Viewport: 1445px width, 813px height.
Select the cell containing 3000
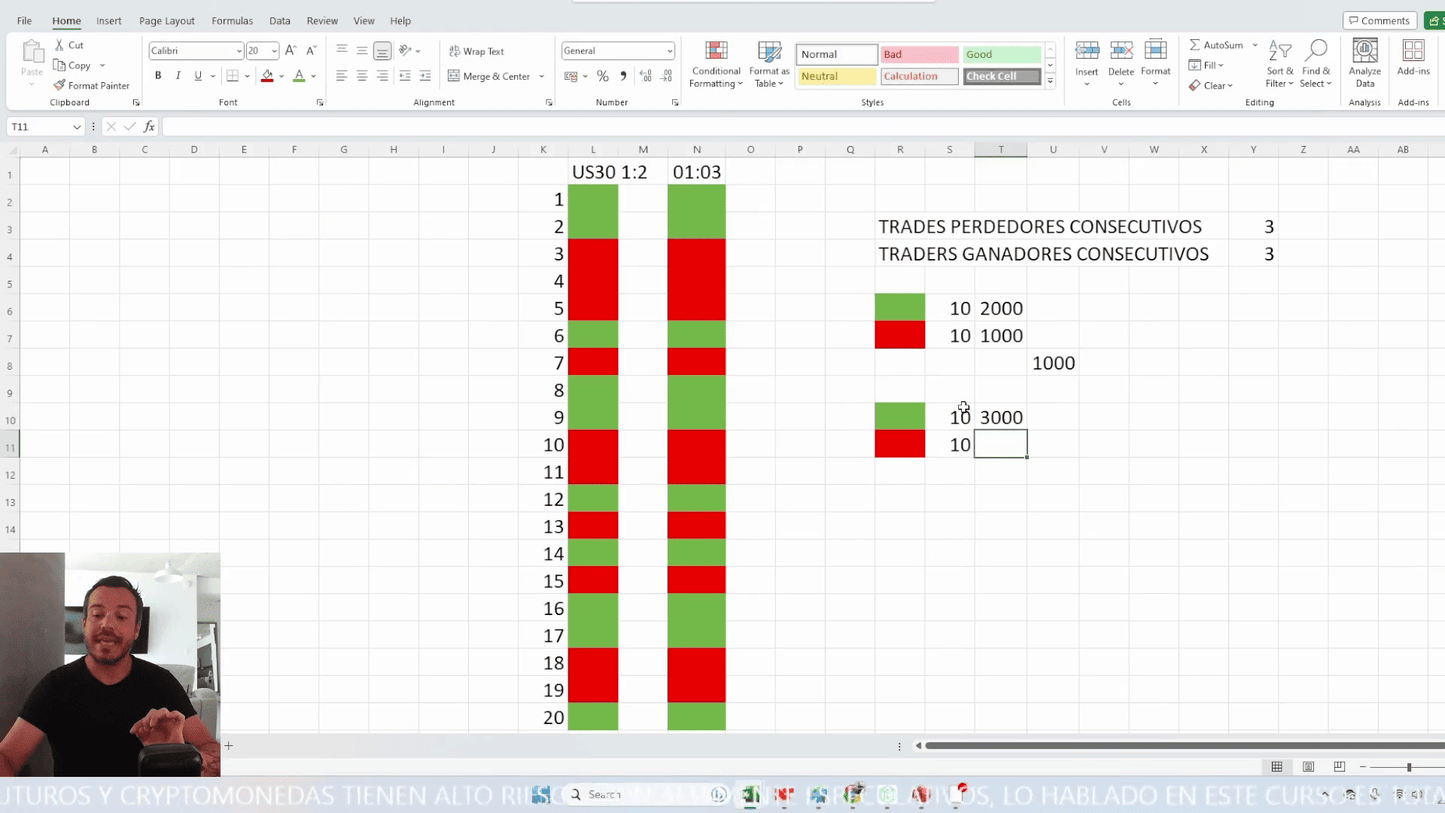(x=1001, y=417)
